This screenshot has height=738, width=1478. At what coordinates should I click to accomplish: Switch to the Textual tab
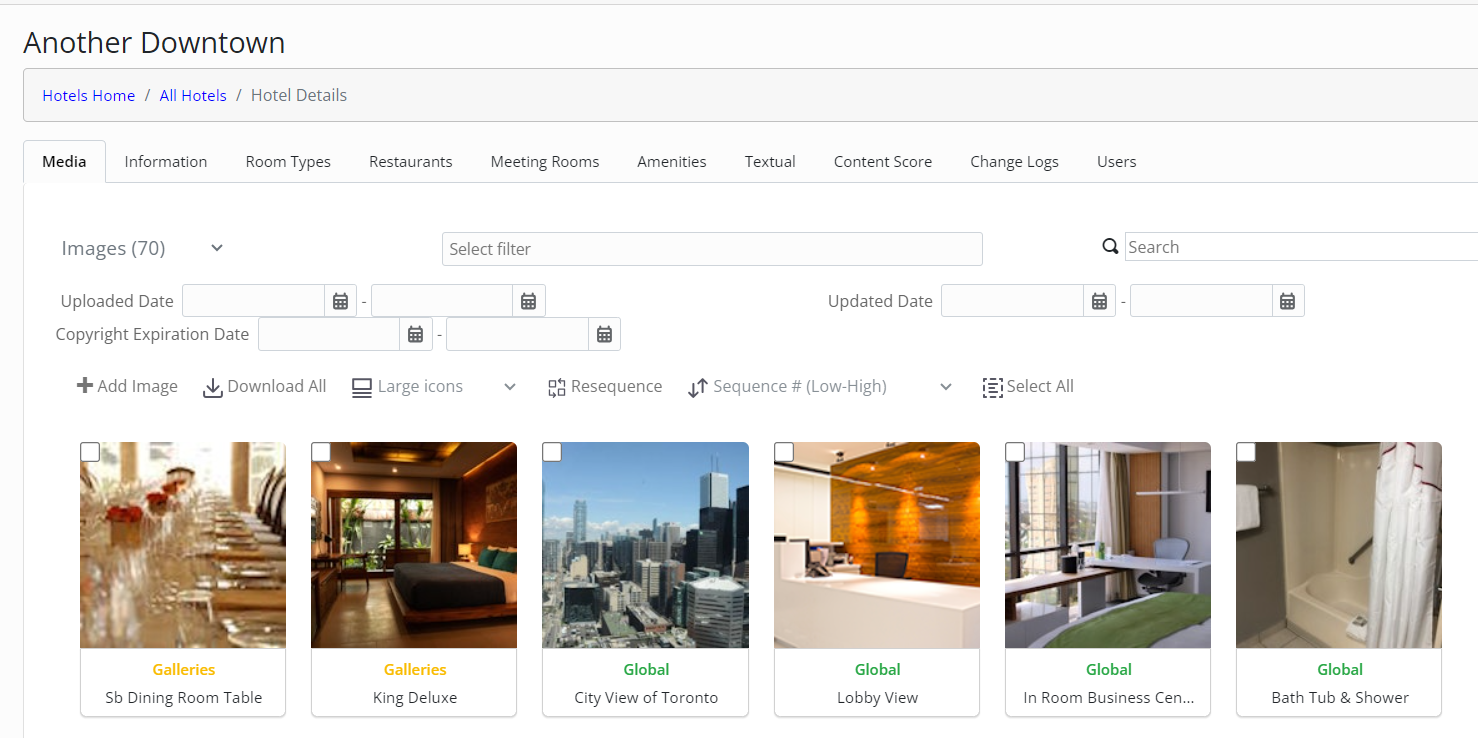tap(770, 161)
